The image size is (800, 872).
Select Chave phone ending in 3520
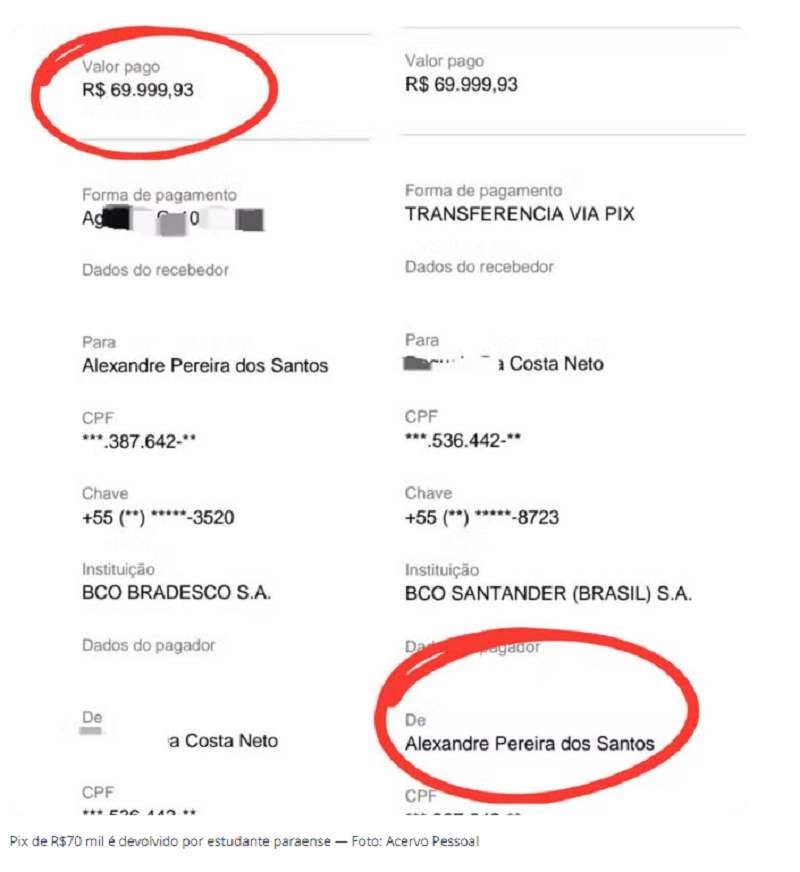(158, 518)
